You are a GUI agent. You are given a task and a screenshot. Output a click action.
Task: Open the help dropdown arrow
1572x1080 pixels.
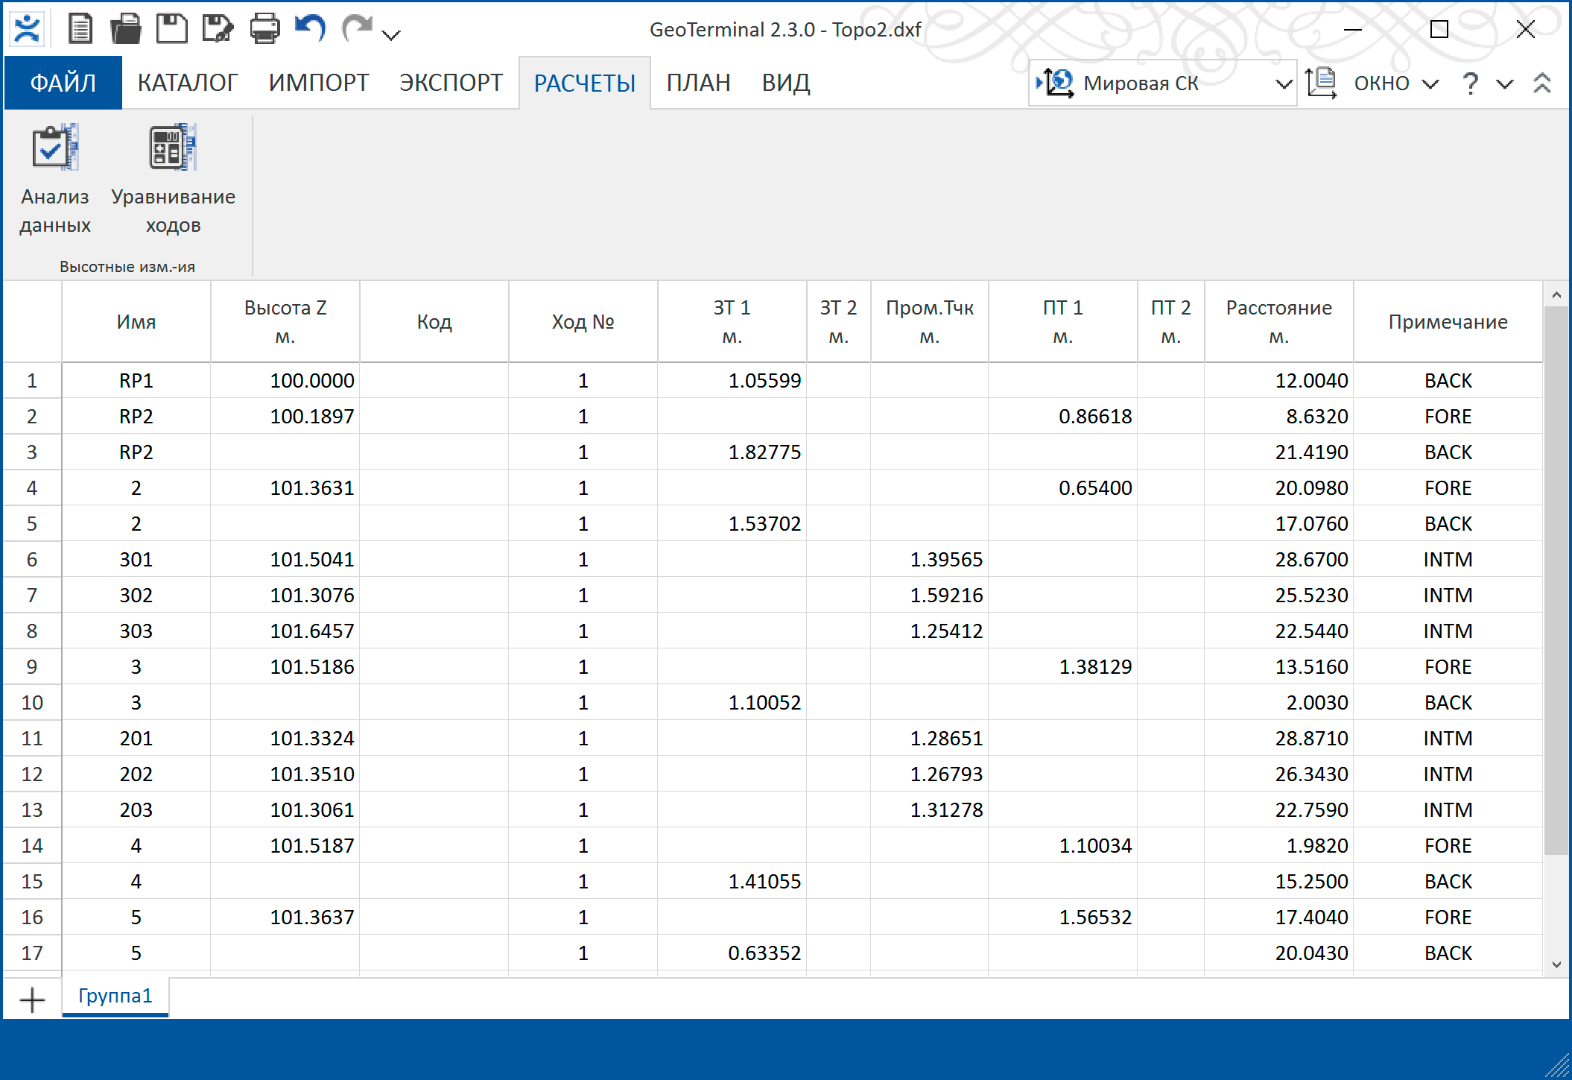[x=1505, y=84]
